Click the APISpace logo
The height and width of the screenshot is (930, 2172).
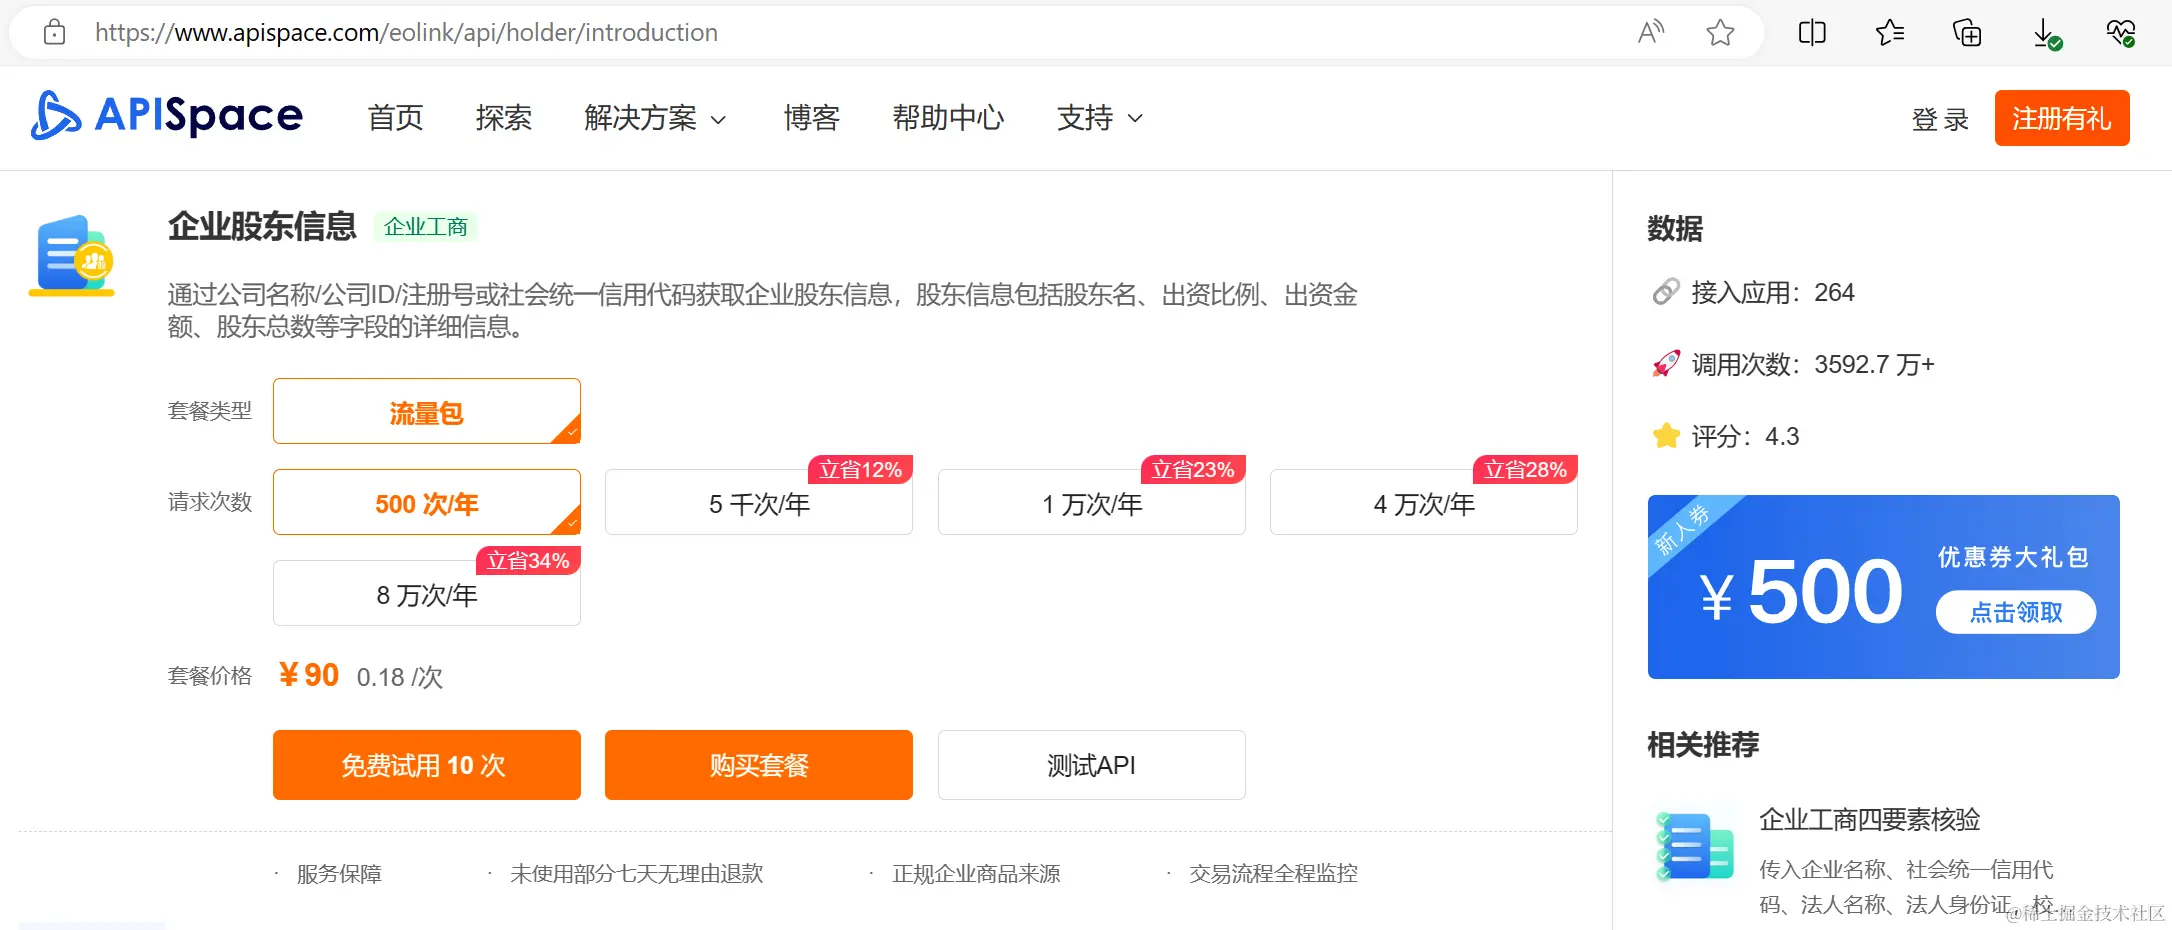pyautogui.click(x=167, y=115)
